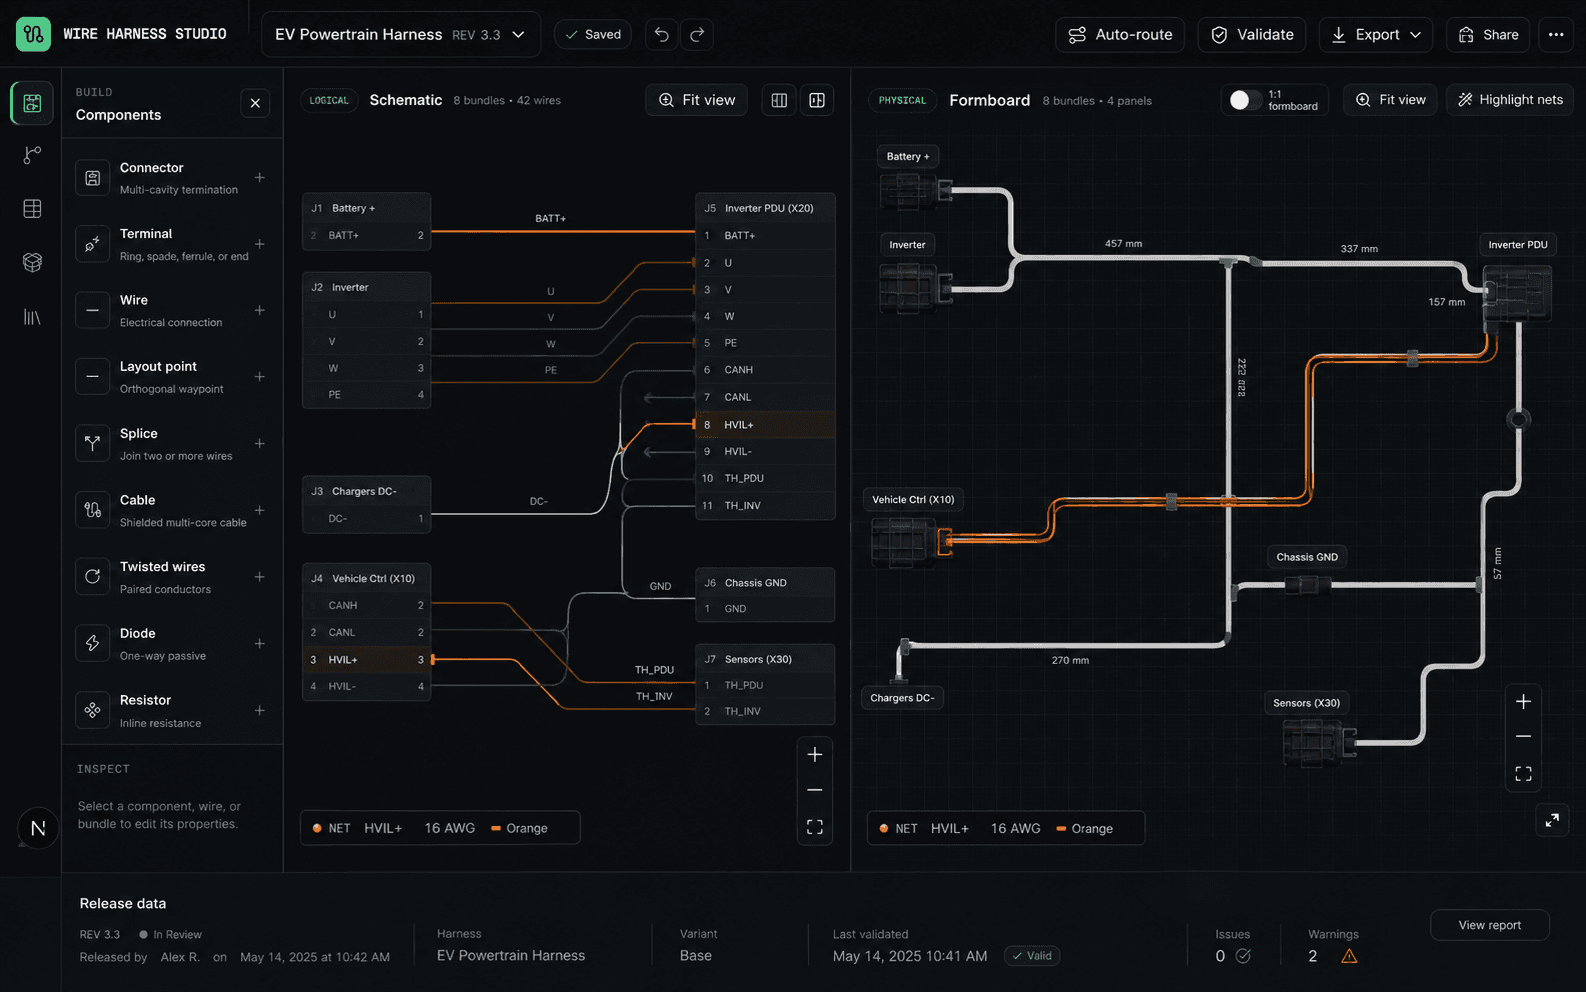Add a Terminal component
The width and height of the screenshot is (1586, 992).
pos(259,244)
